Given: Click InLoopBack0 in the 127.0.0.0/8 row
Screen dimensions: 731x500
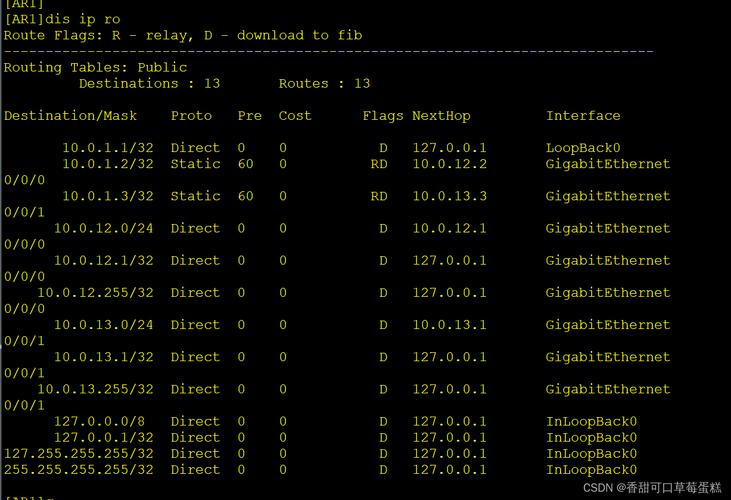Looking at the screenshot, I should coord(591,421).
